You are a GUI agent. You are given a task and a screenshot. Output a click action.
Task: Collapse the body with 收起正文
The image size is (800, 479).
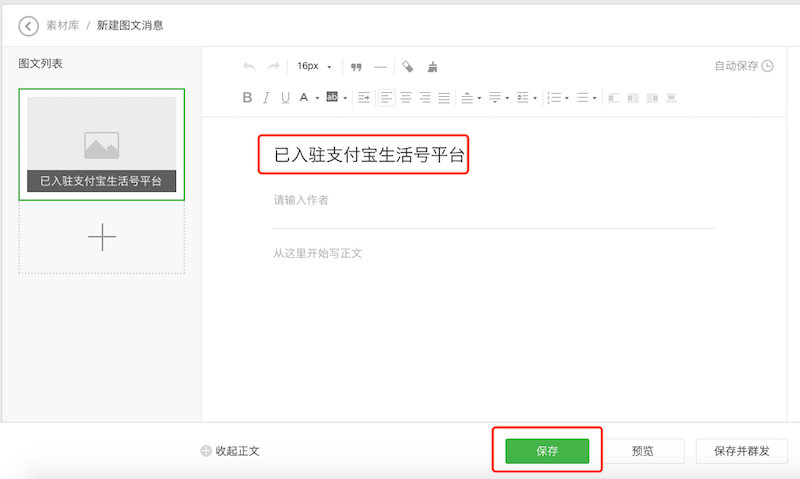point(230,451)
